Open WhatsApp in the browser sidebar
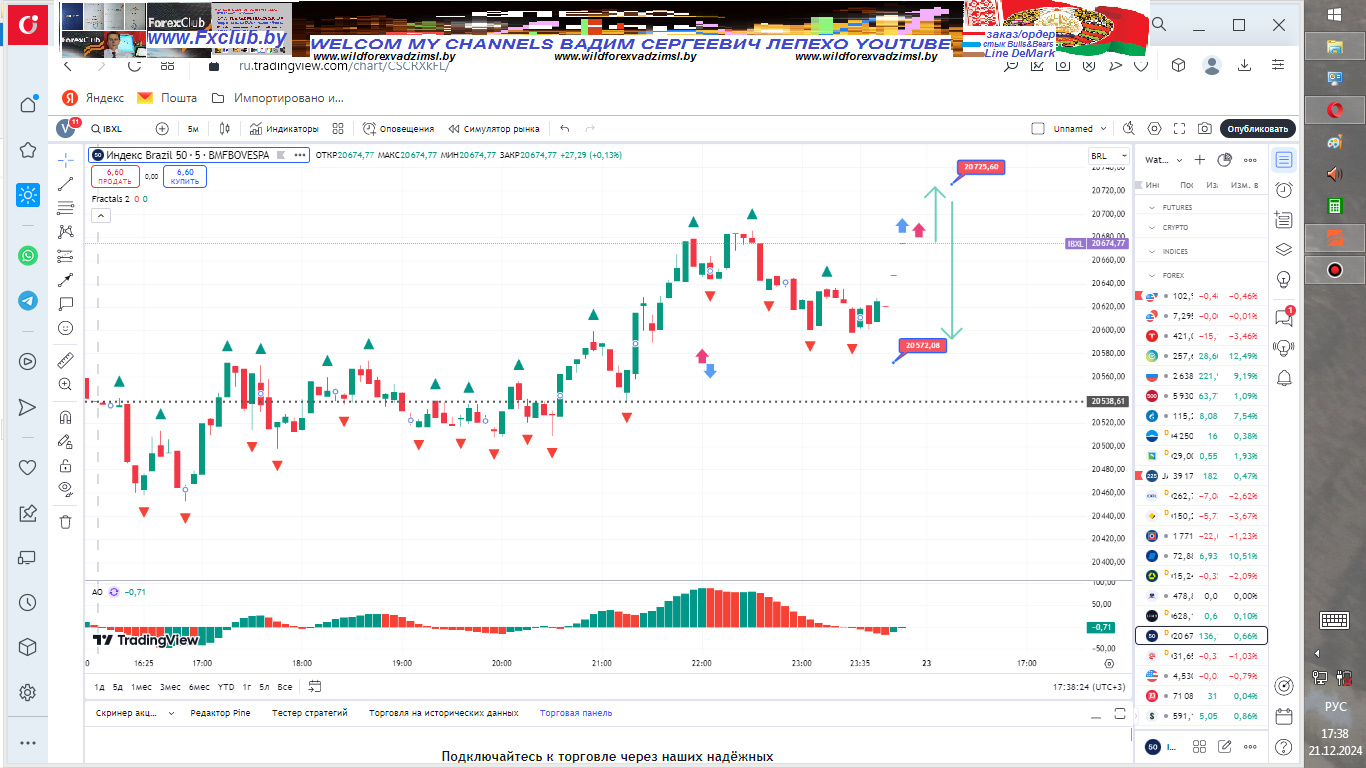The width and height of the screenshot is (1366, 768). [28, 256]
